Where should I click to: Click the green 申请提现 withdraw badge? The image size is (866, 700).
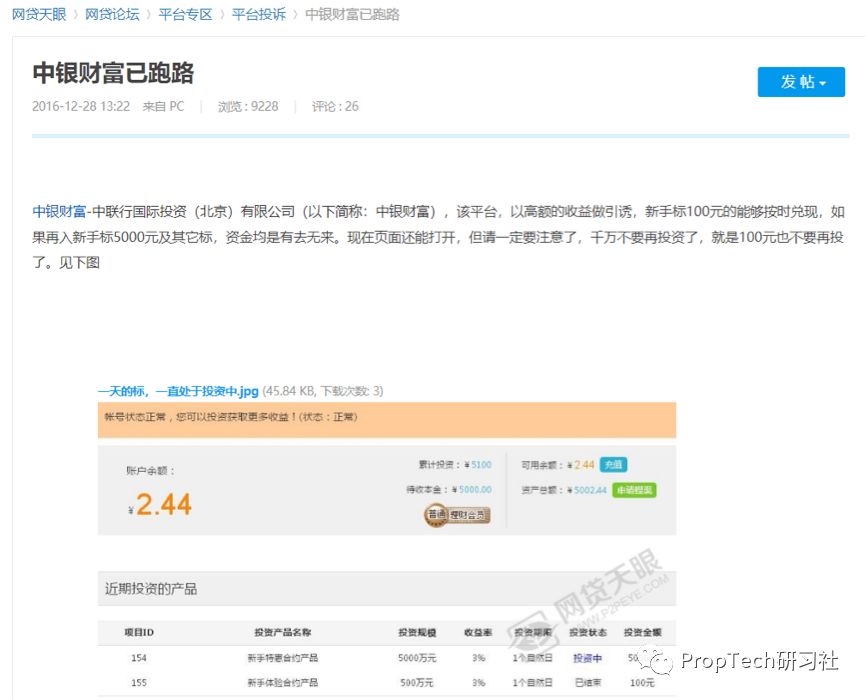tap(634, 490)
